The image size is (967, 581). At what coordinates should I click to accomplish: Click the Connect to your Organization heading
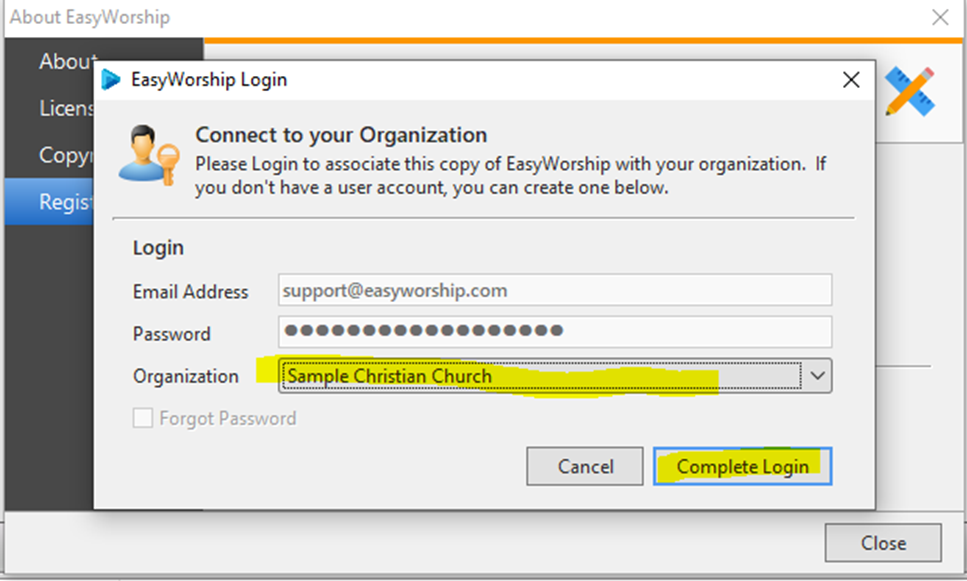pos(341,135)
